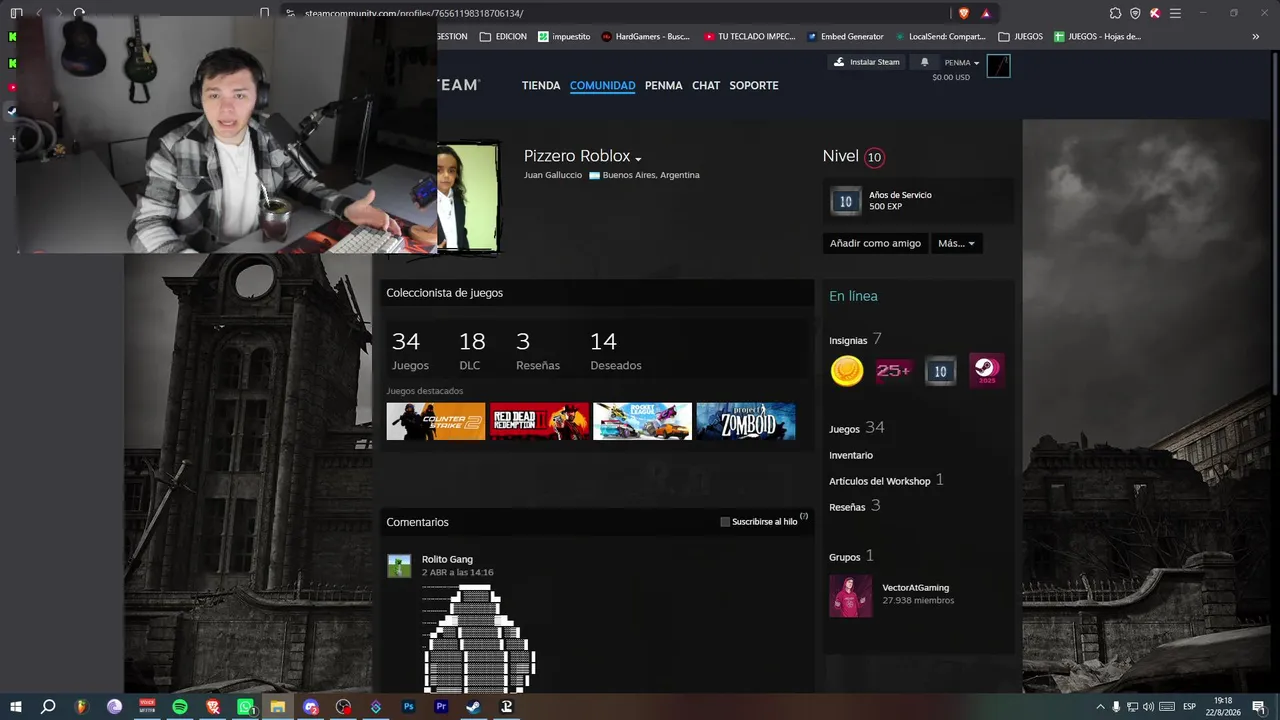Click the Brave Shields lion icon
1280x720 pixels.
[963, 13]
